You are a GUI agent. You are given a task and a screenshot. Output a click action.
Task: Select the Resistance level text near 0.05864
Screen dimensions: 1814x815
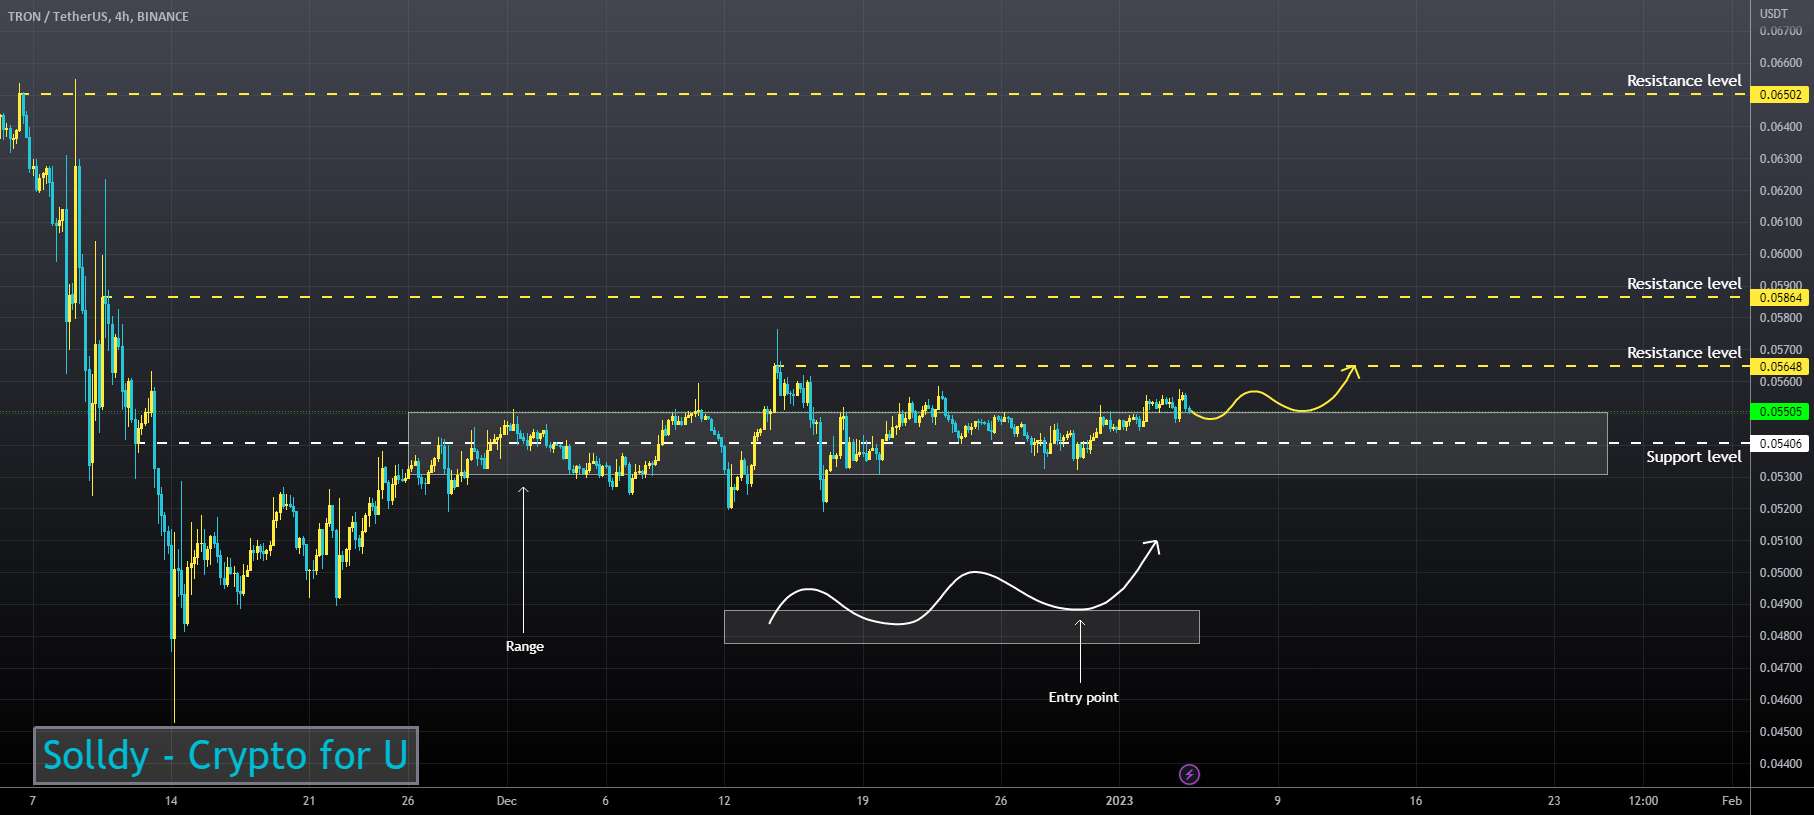coord(1683,284)
